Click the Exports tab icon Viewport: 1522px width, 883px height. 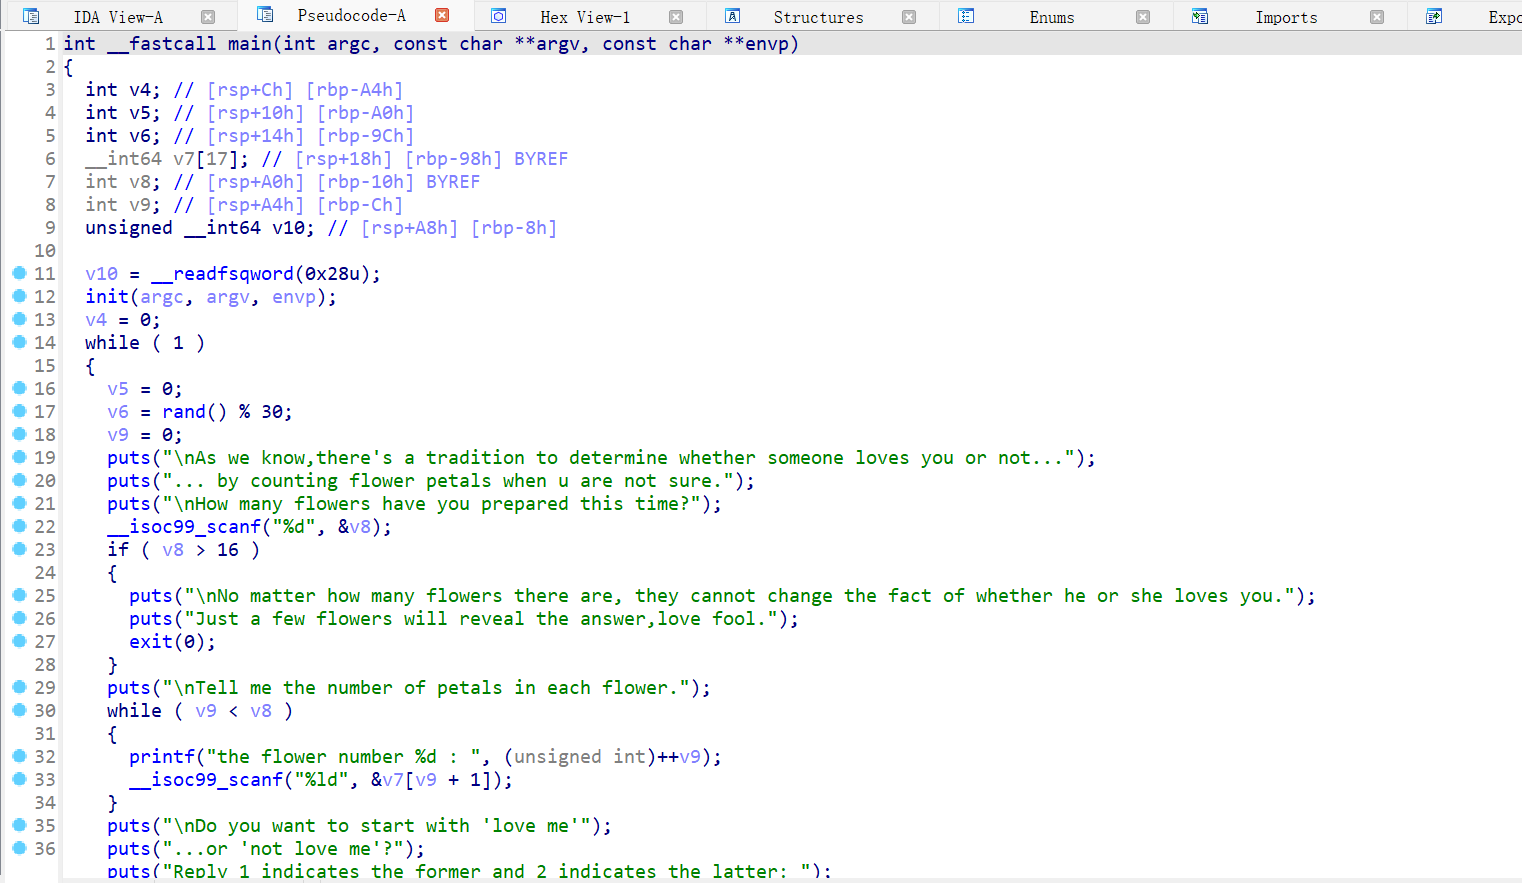(x=1434, y=16)
